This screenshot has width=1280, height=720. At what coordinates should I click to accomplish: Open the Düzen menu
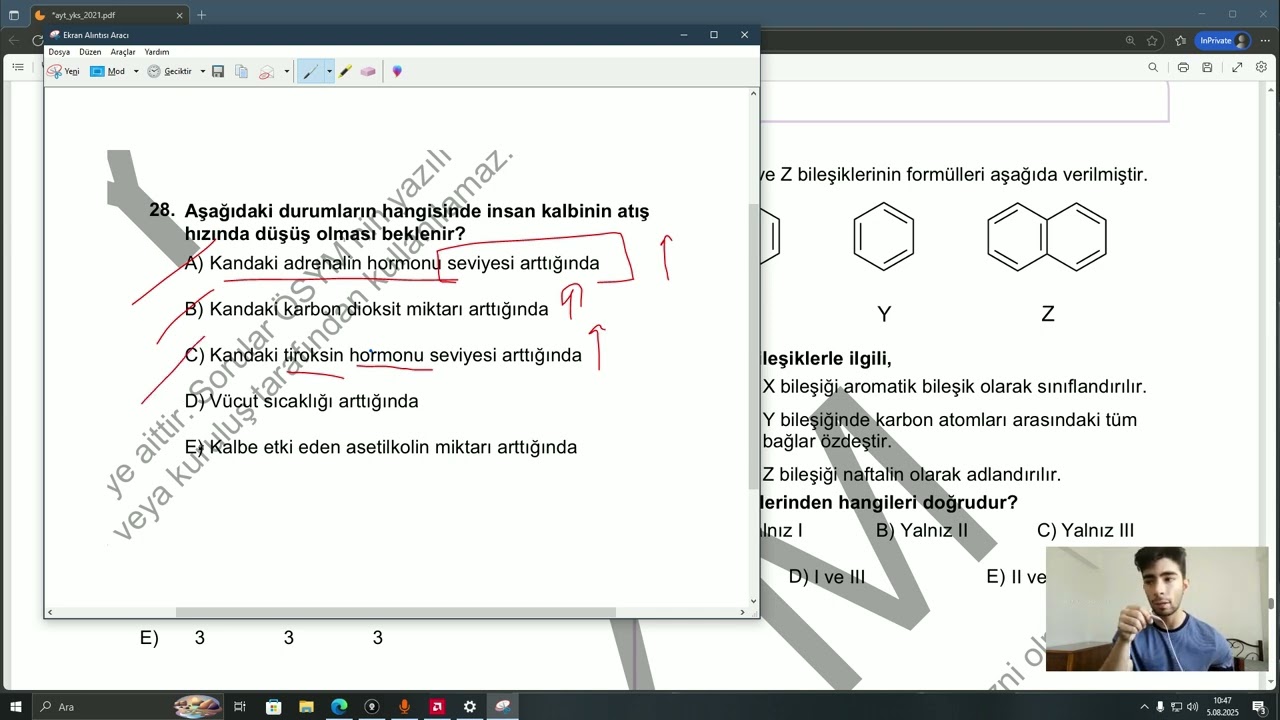click(90, 52)
